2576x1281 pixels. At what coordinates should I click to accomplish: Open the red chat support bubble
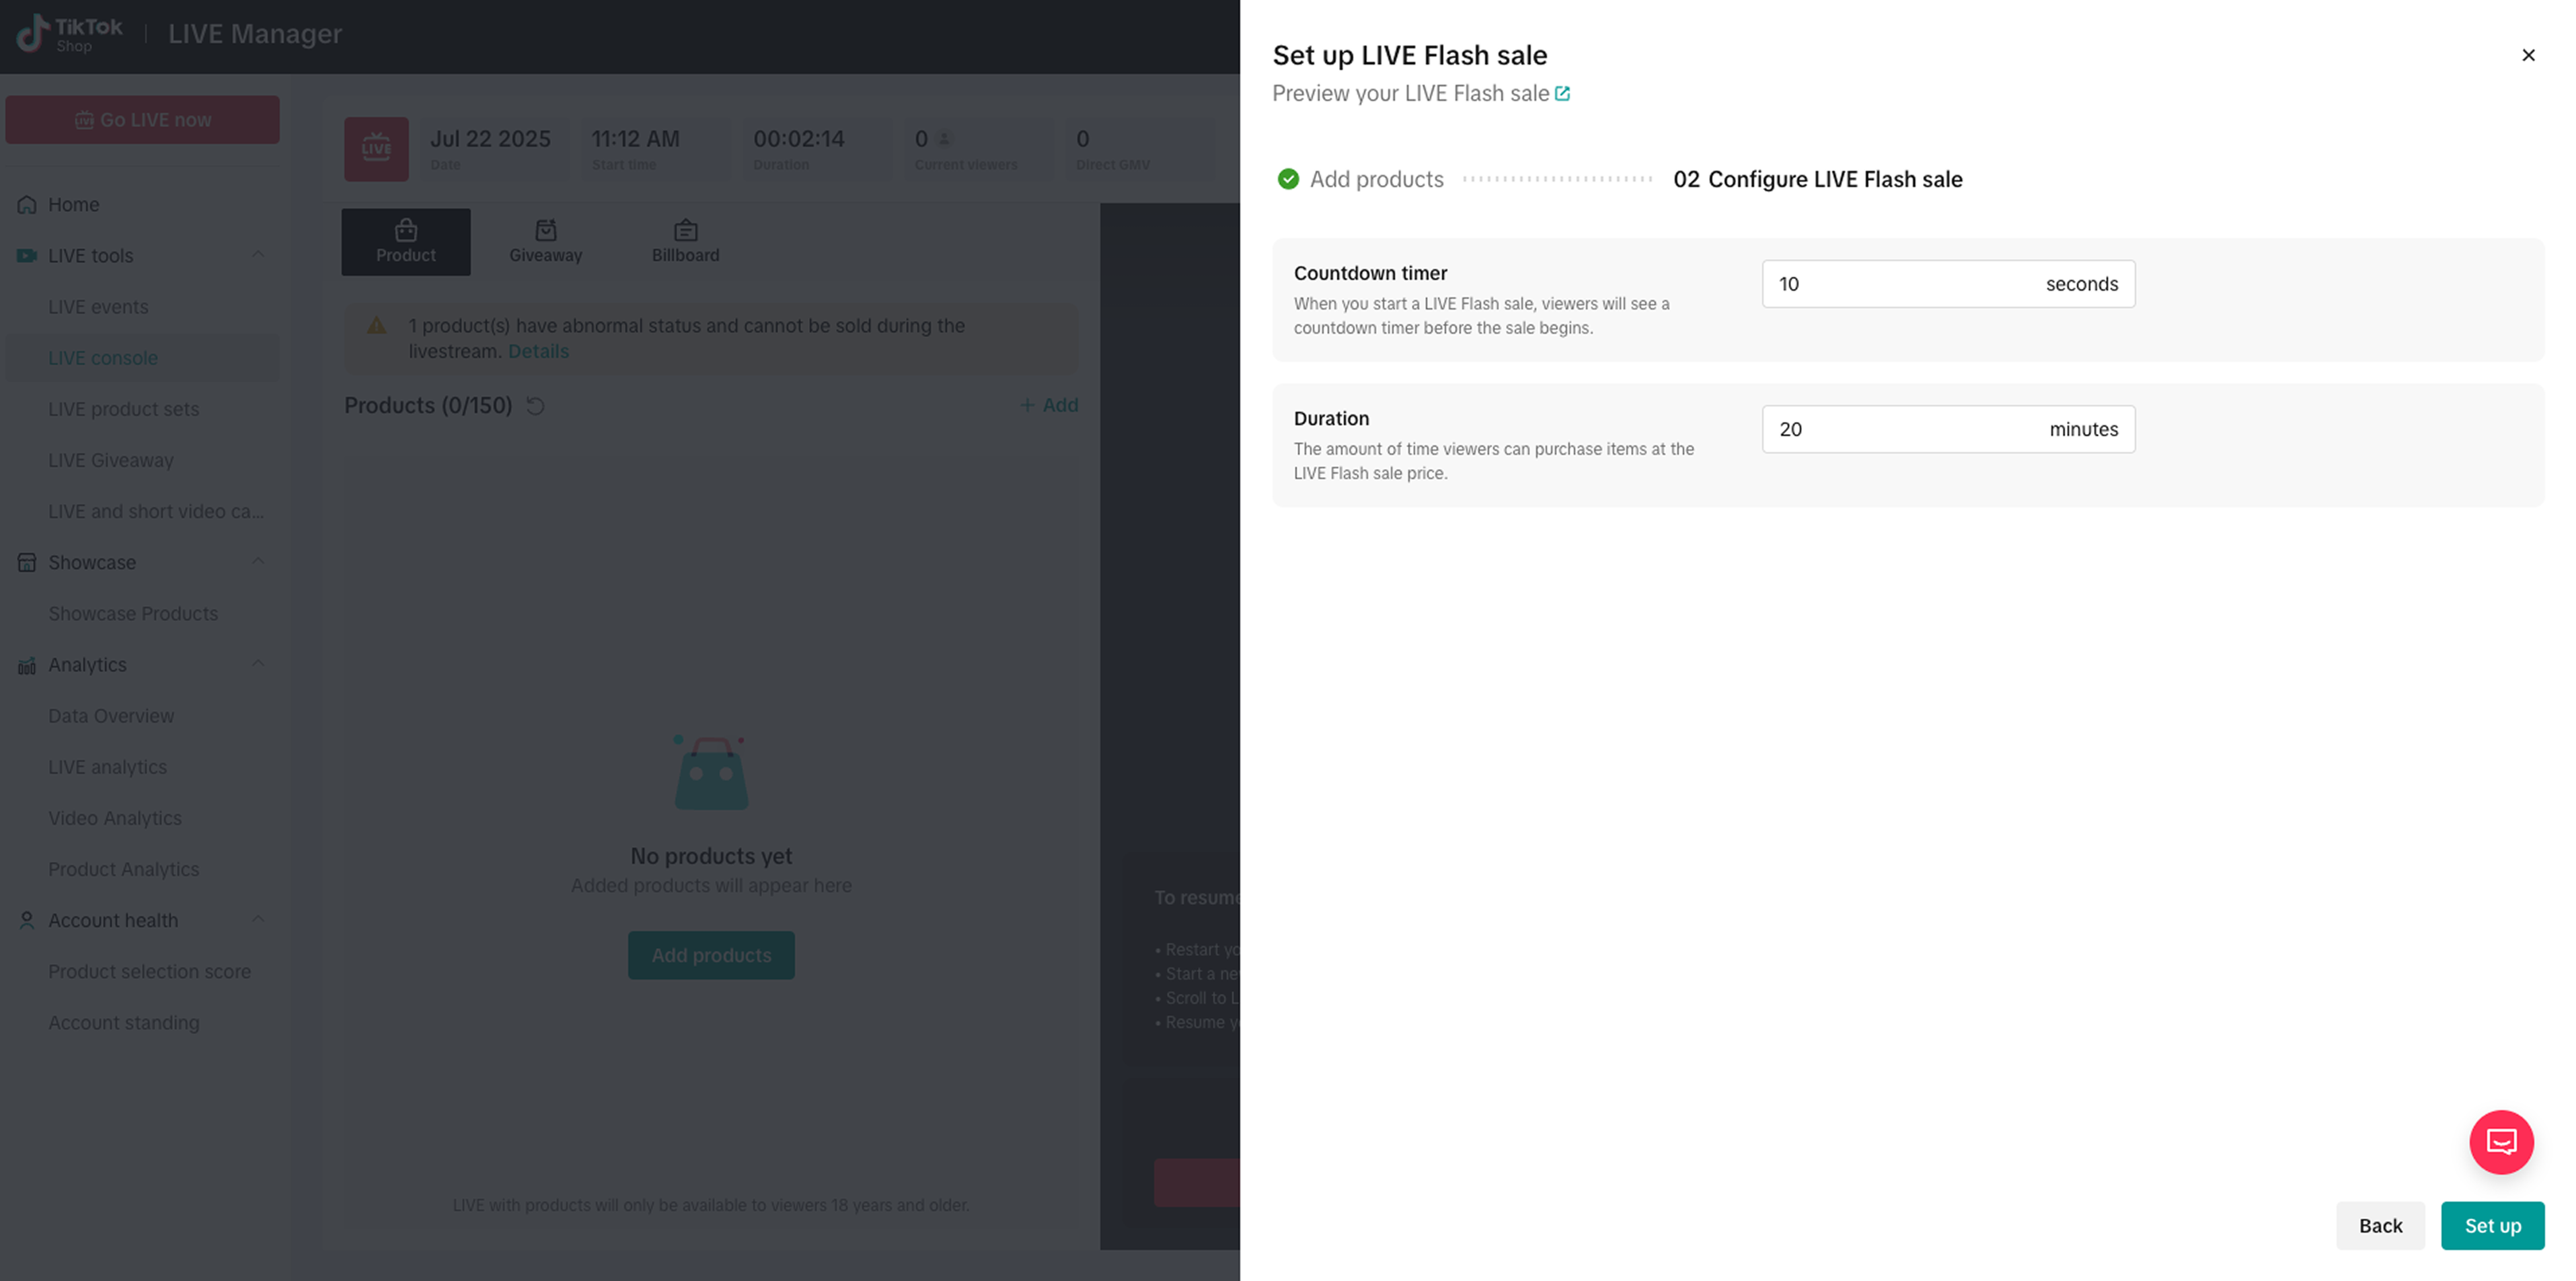point(2500,1141)
